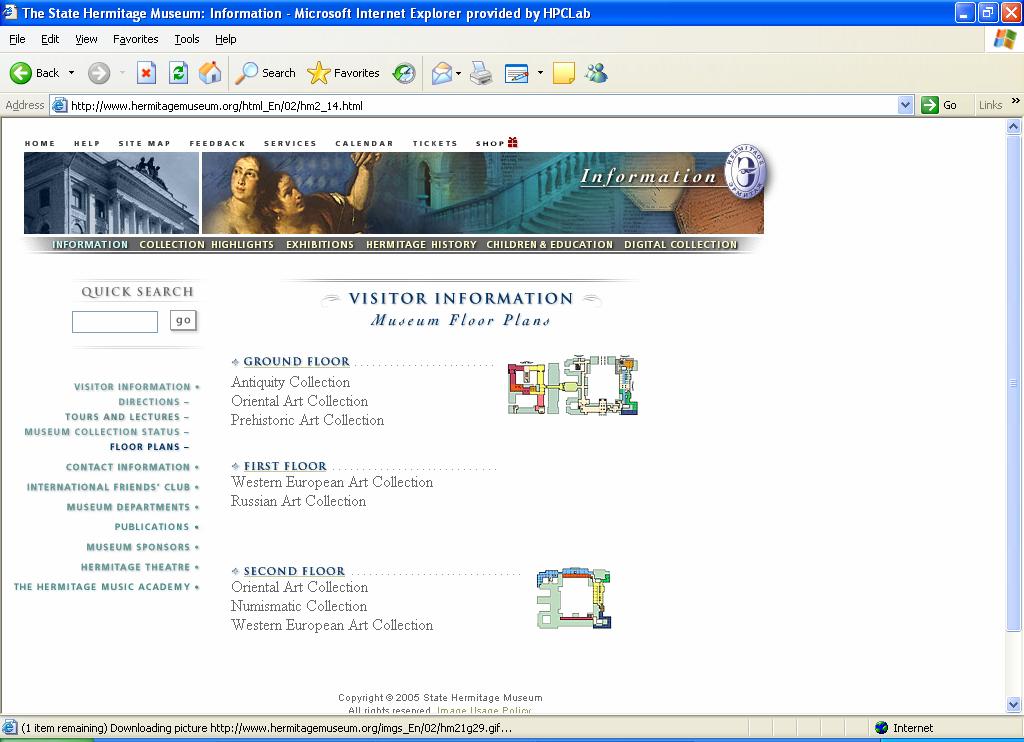The width and height of the screenshot is (1024, 742).
Task: Open CONTACT INFORMATION sidebar link
Action: (x=128, y=467)
